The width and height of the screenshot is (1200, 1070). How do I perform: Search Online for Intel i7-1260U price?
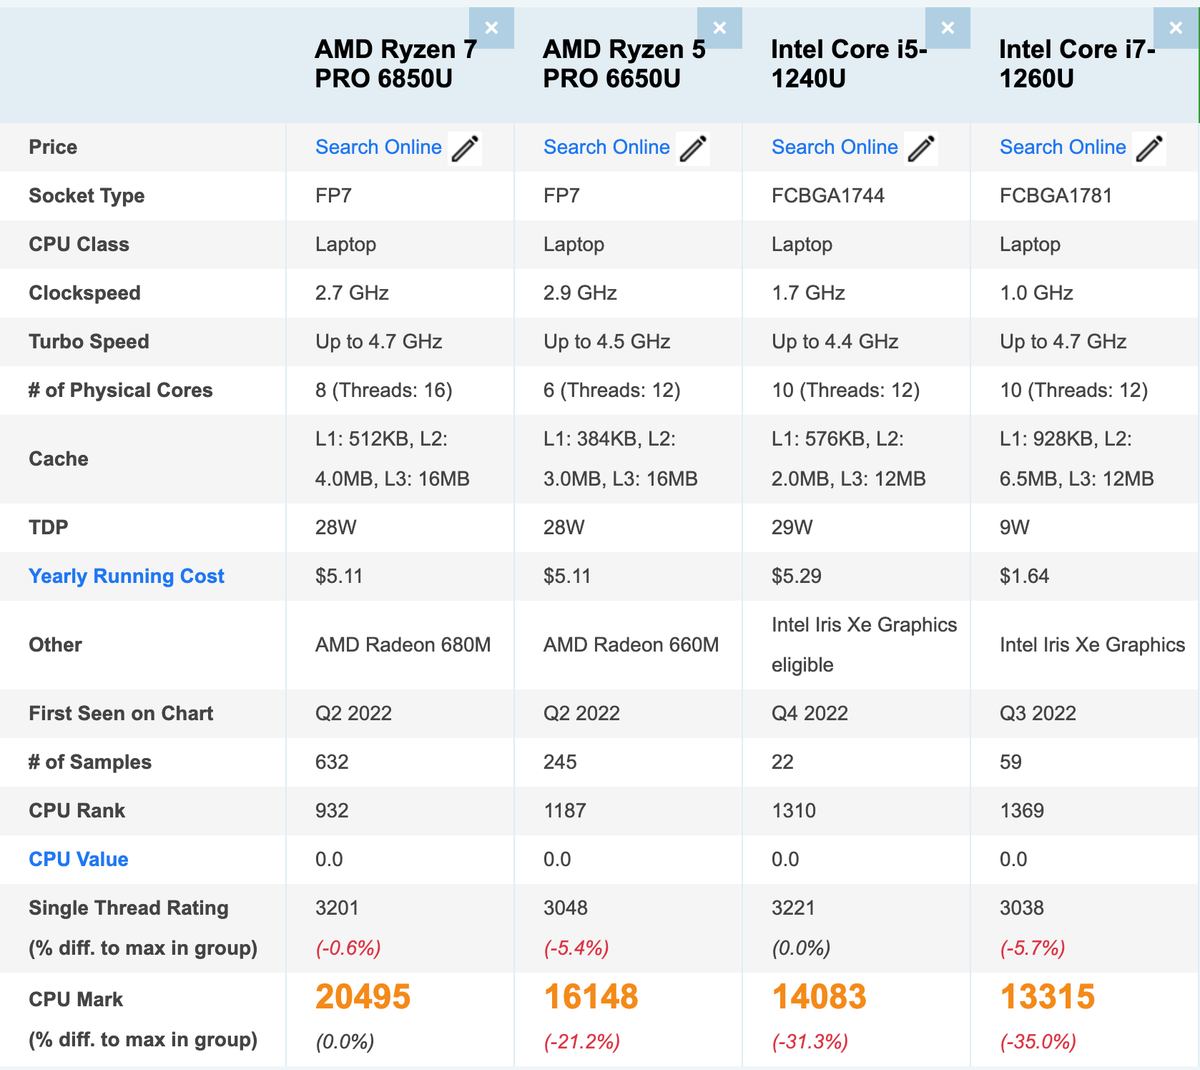coord(1063,147)
